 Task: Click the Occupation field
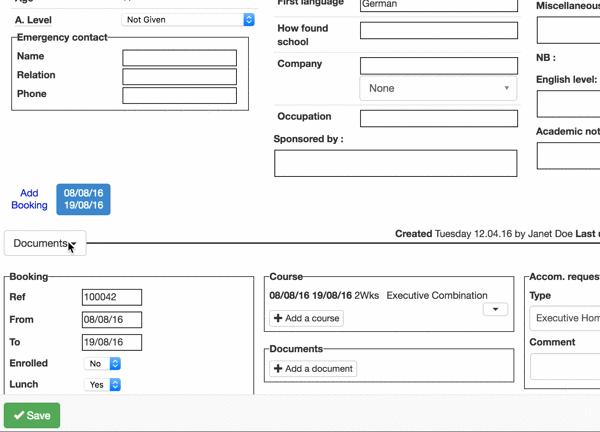[439, 119]
